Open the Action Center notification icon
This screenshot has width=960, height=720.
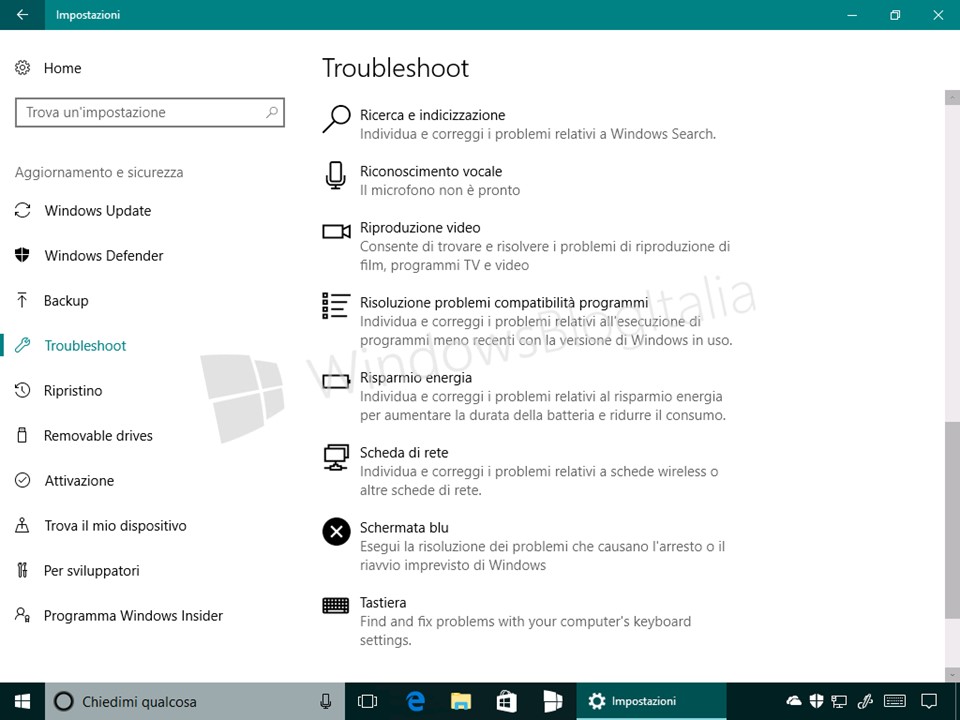[929, 700]
